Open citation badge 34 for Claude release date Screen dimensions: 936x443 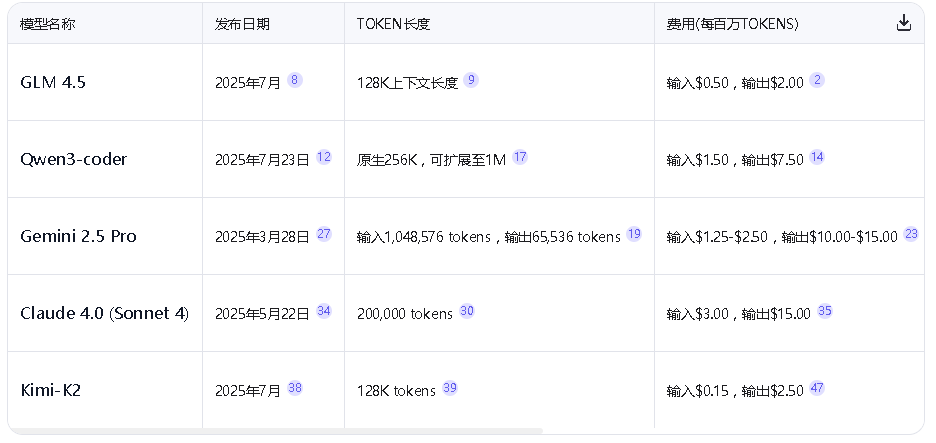(323, 311)
